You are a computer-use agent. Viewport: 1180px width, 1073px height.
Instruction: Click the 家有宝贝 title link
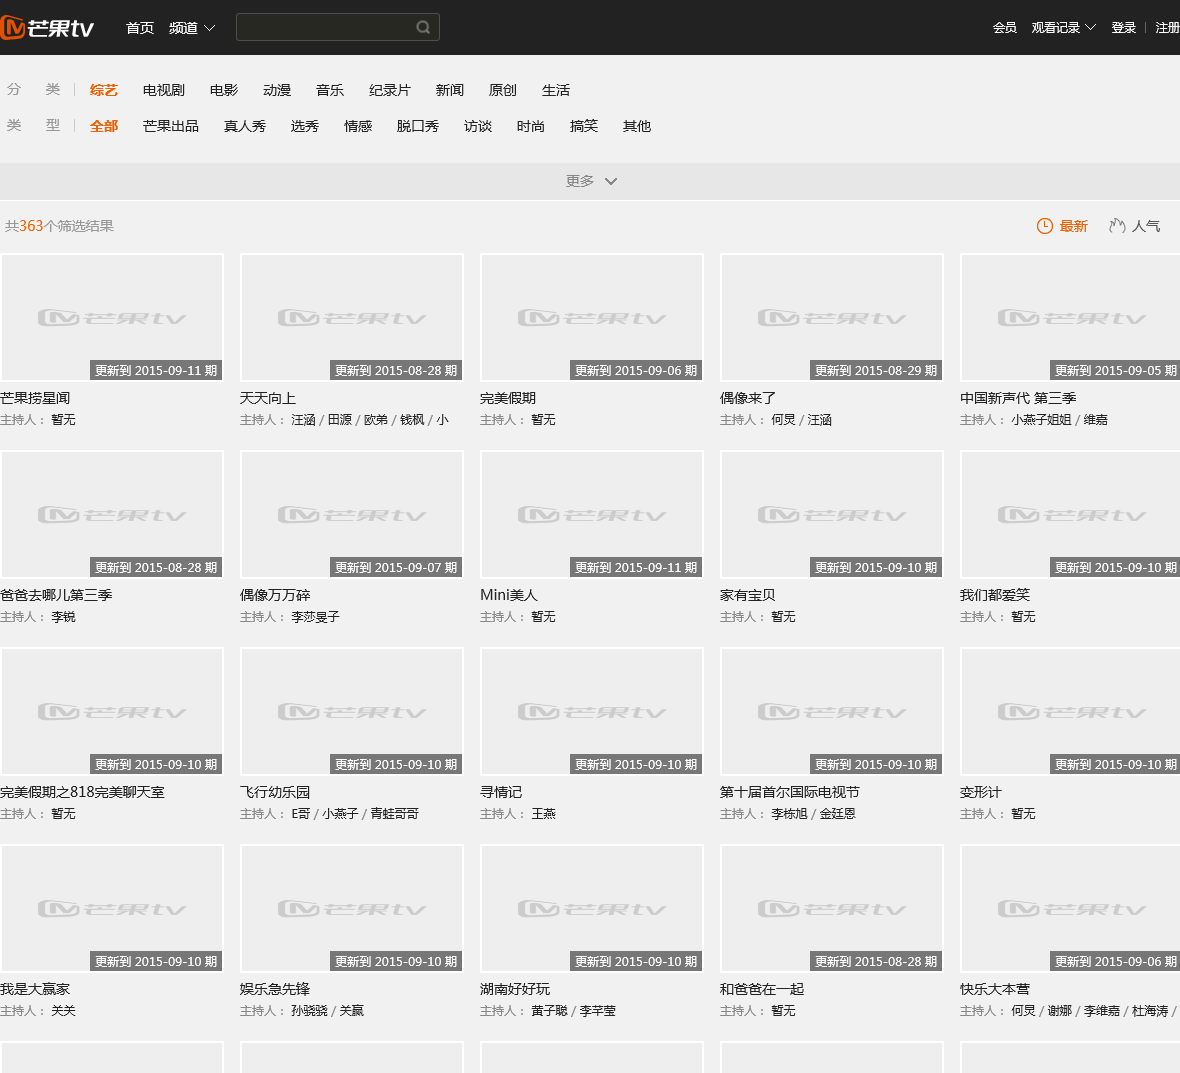pyautogui.click(x=747, y=595)
